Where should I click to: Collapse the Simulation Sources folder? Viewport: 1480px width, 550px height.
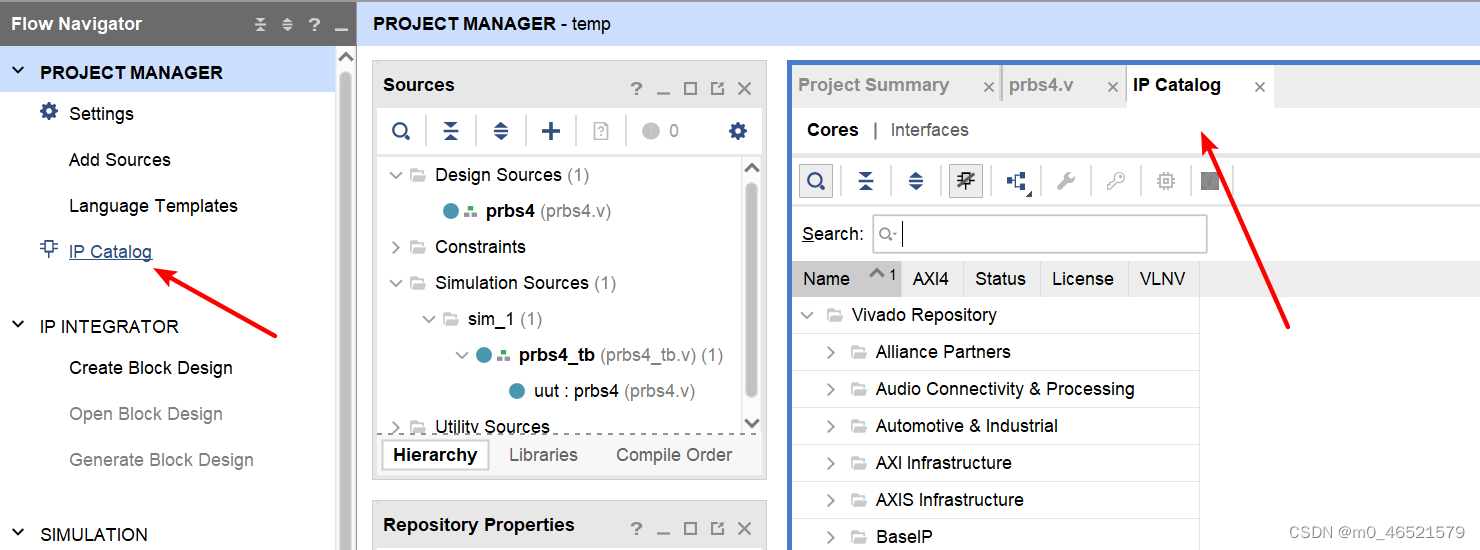(396, 283)
